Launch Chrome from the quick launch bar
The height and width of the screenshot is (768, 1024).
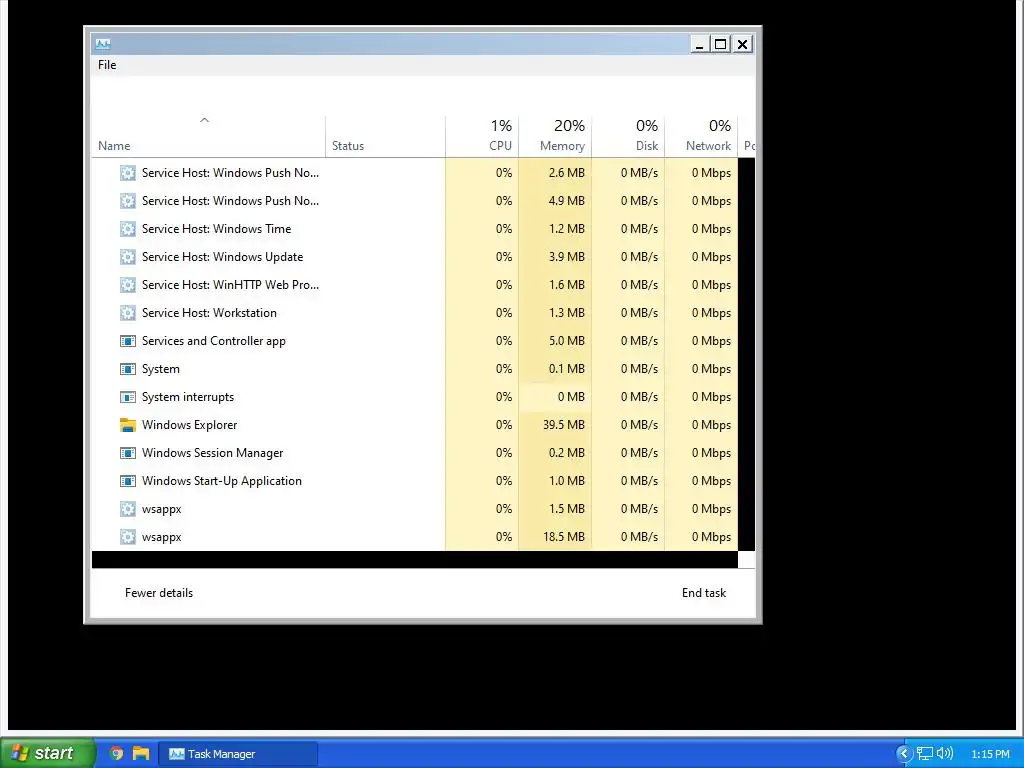tap(116, 754)
